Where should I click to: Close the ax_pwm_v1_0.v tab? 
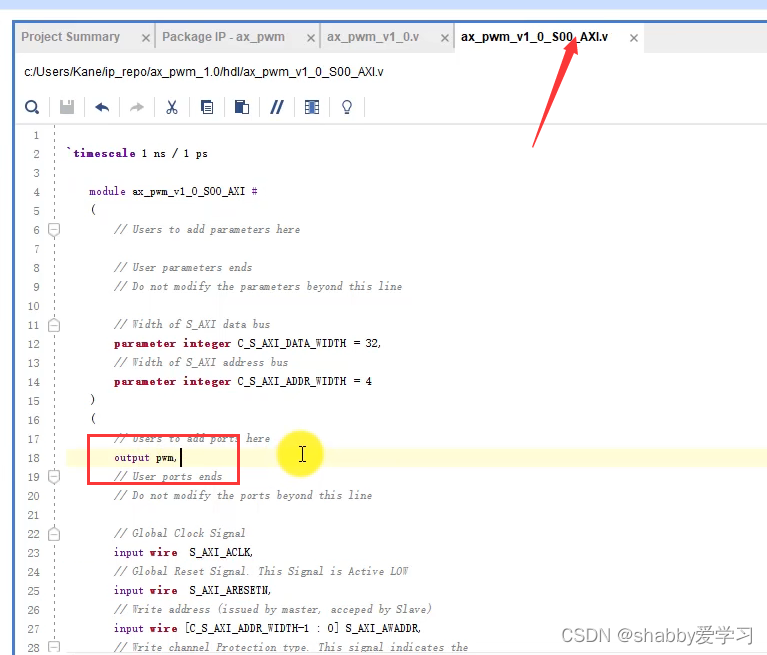coord(445,38)
